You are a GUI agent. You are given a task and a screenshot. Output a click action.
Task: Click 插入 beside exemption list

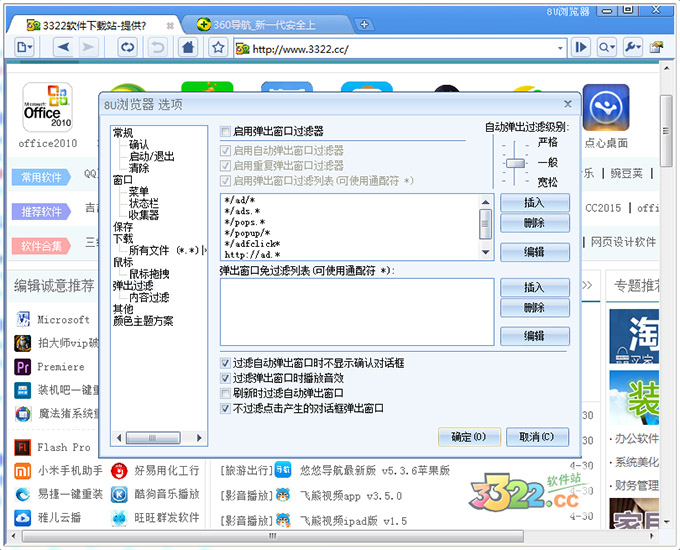(535, 287)
